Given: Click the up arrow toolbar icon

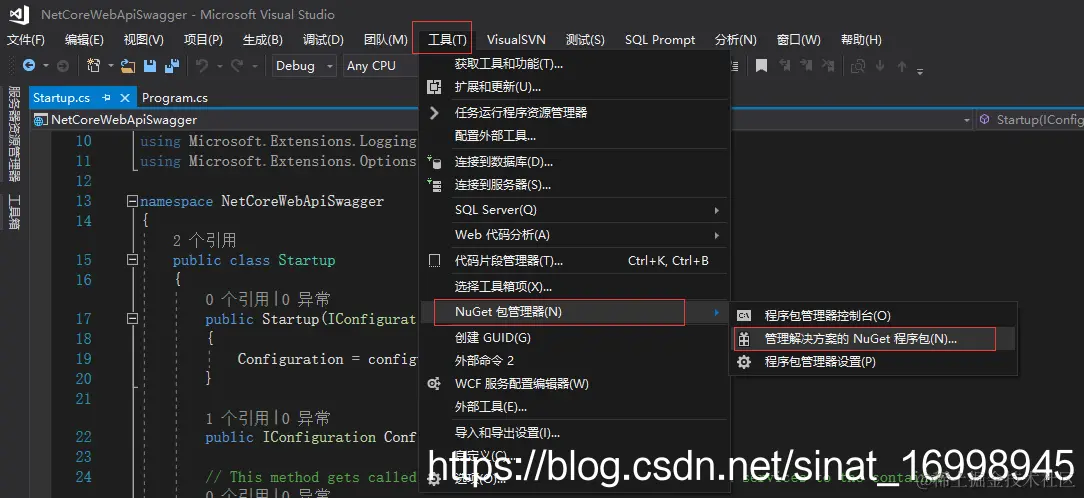Looking at the screenshot, I should 901,66.
